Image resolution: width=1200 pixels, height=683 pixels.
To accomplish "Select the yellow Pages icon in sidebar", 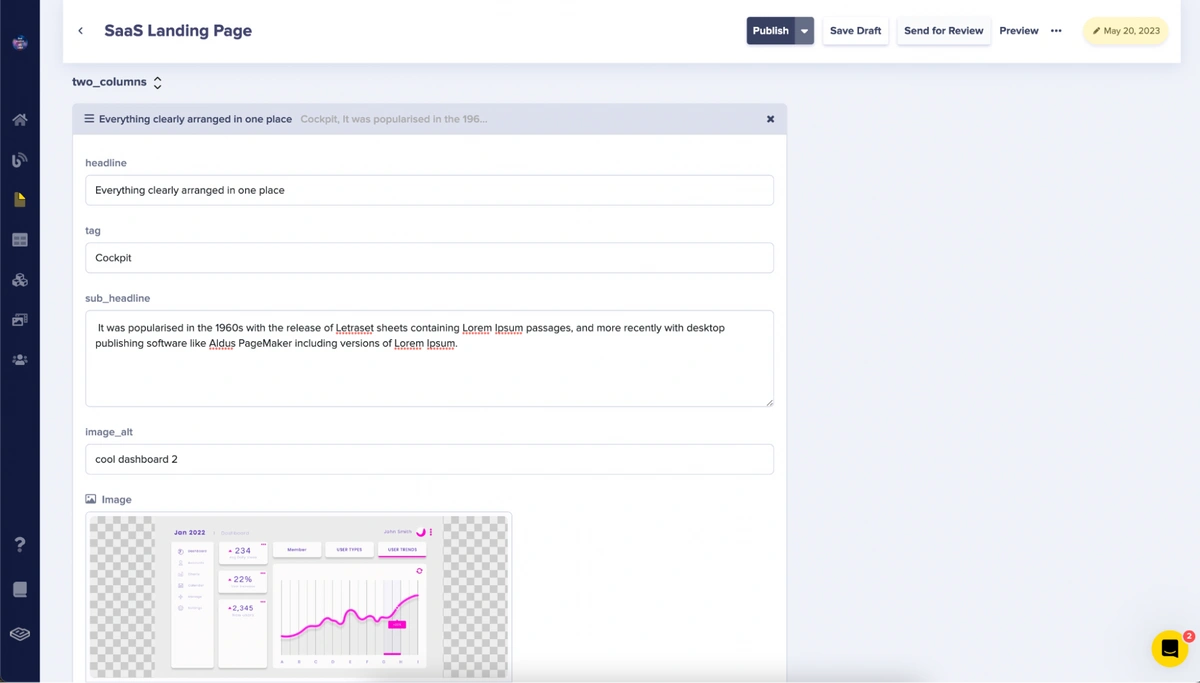I will 19,200.
